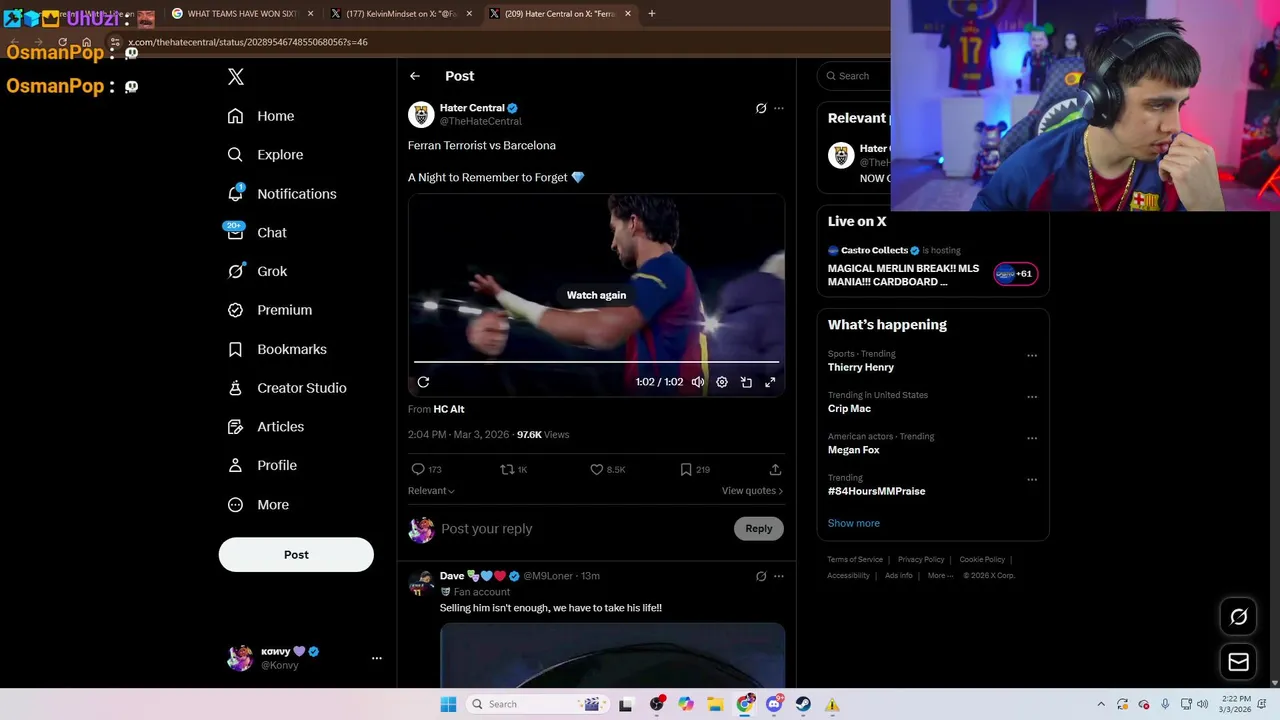
Task: Open more options for Megan Fox trend
Action: [1032, 438]
